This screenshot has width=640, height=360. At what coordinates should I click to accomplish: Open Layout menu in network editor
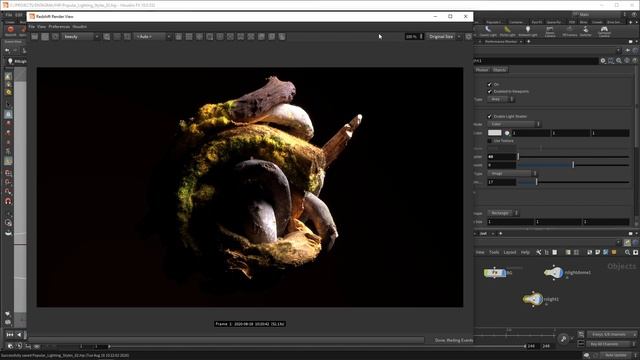pyautogui.click(x=509, y=253)
